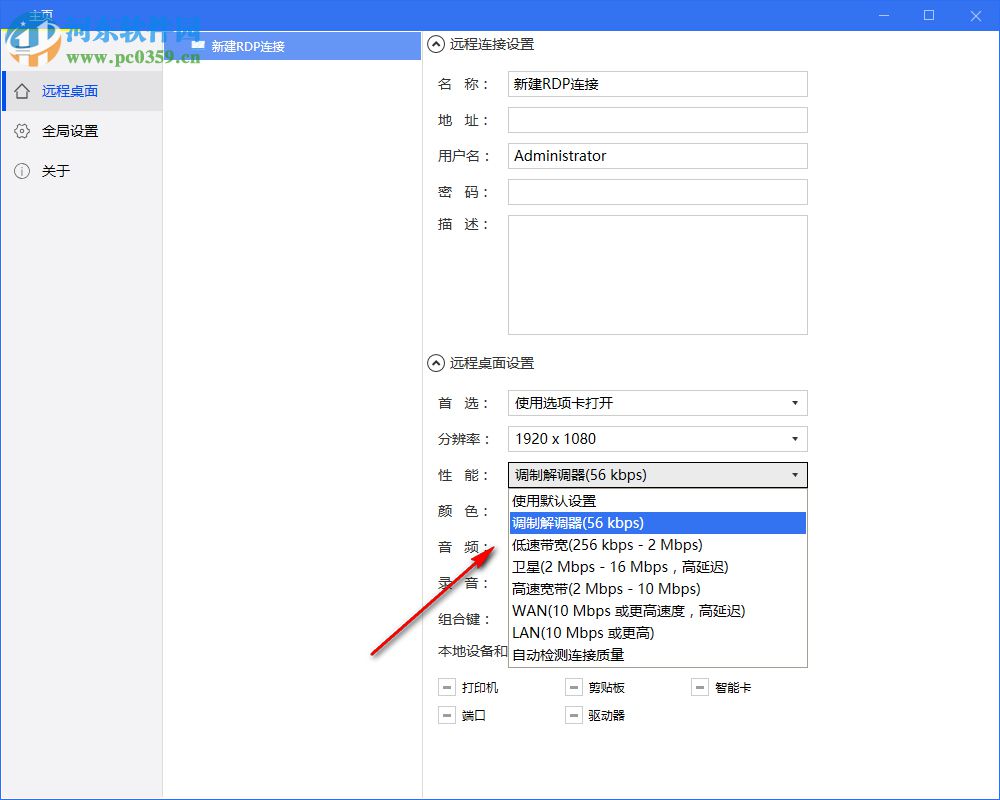Click the RDP icon on the 新建RDP连接 tab
This screenshot has width=1000, height=800.
click(x=198, y=45)
